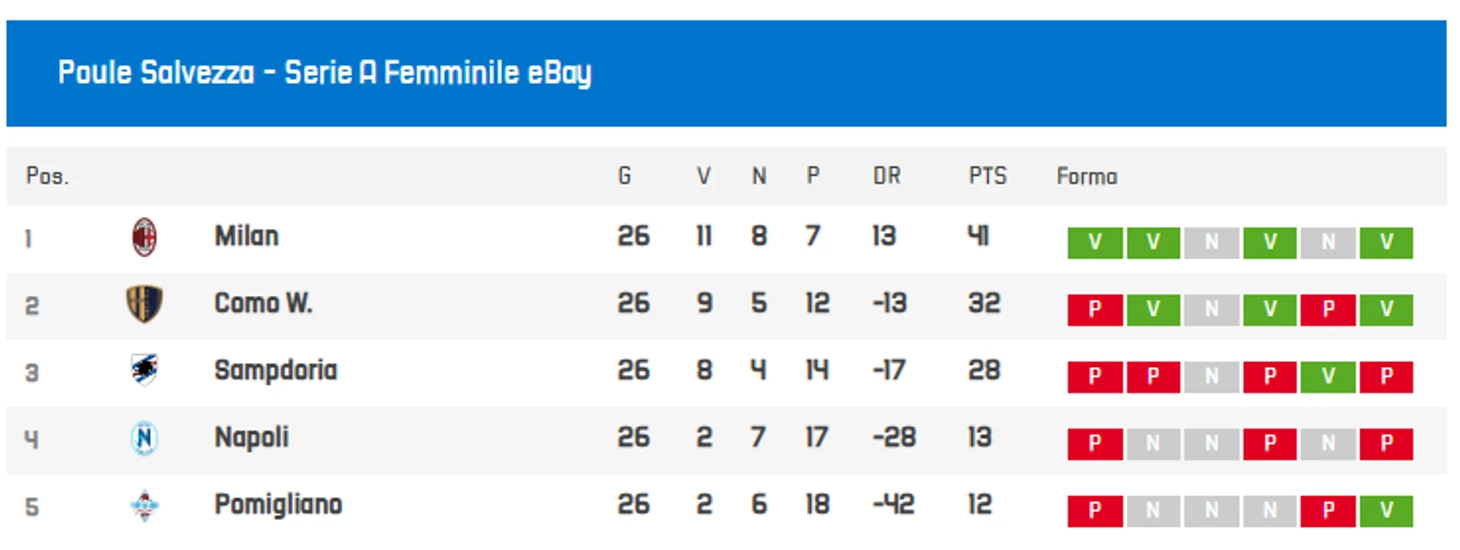Click the PTS column header
Image resolution: width=1460 pixels, height=550 pixels.
coord(987,177)
